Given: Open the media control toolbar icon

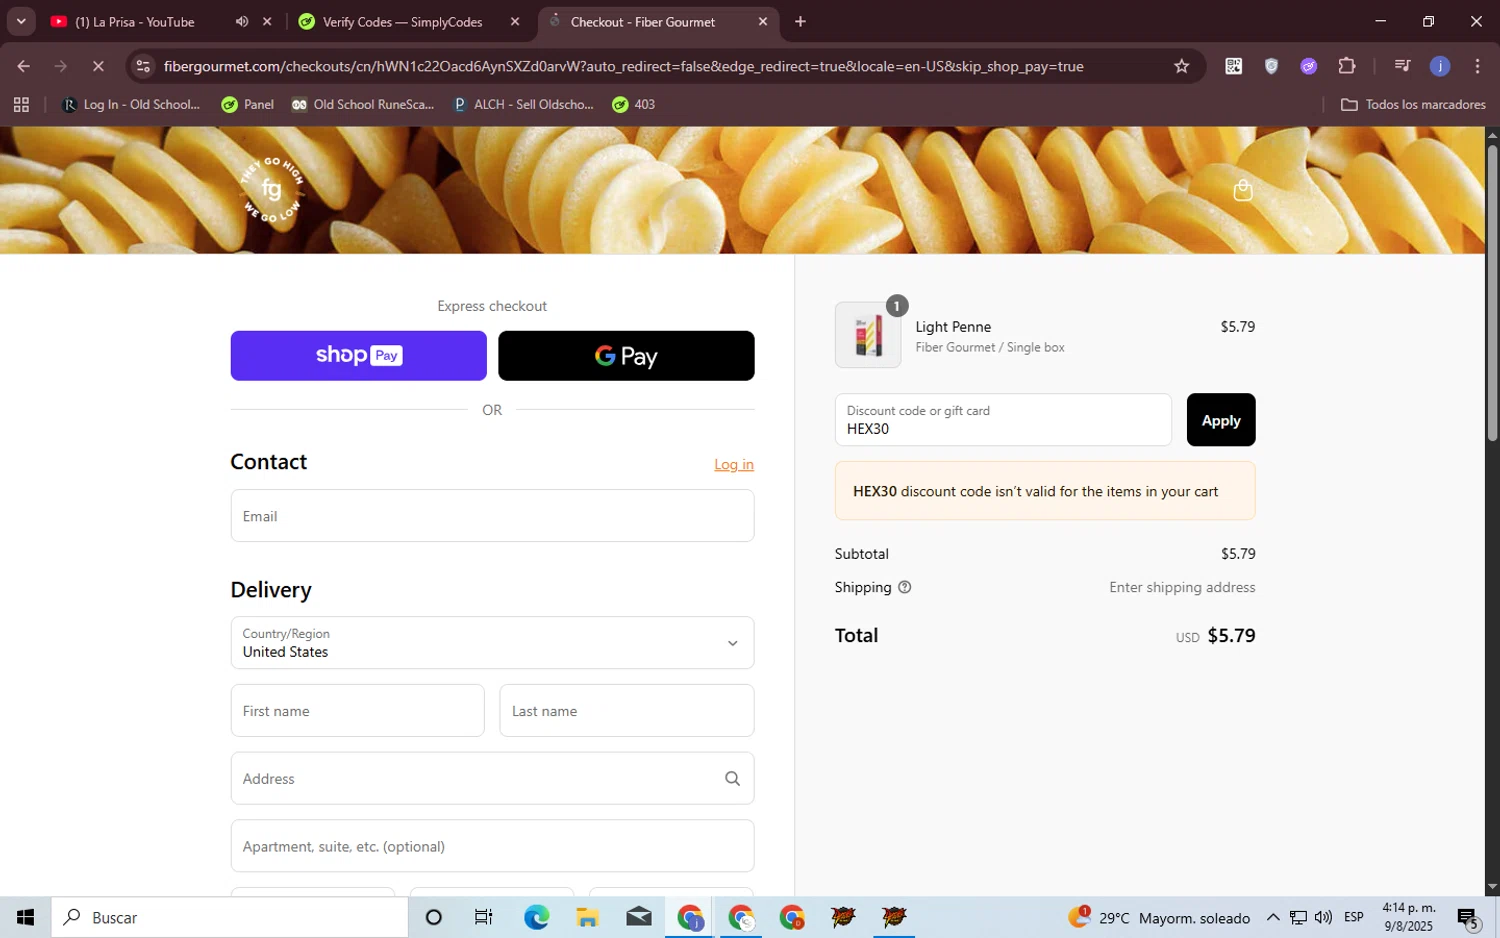Looking at the screenshot, I should click(x=1402, y=66).
